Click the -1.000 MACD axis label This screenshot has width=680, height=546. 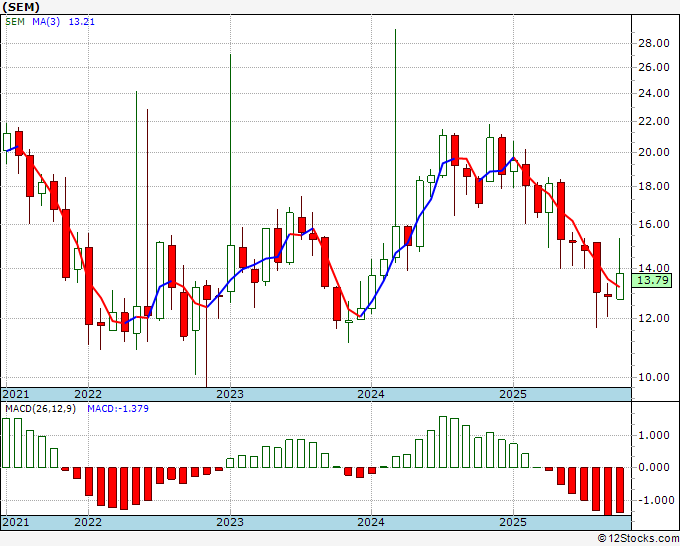[652, 500]
